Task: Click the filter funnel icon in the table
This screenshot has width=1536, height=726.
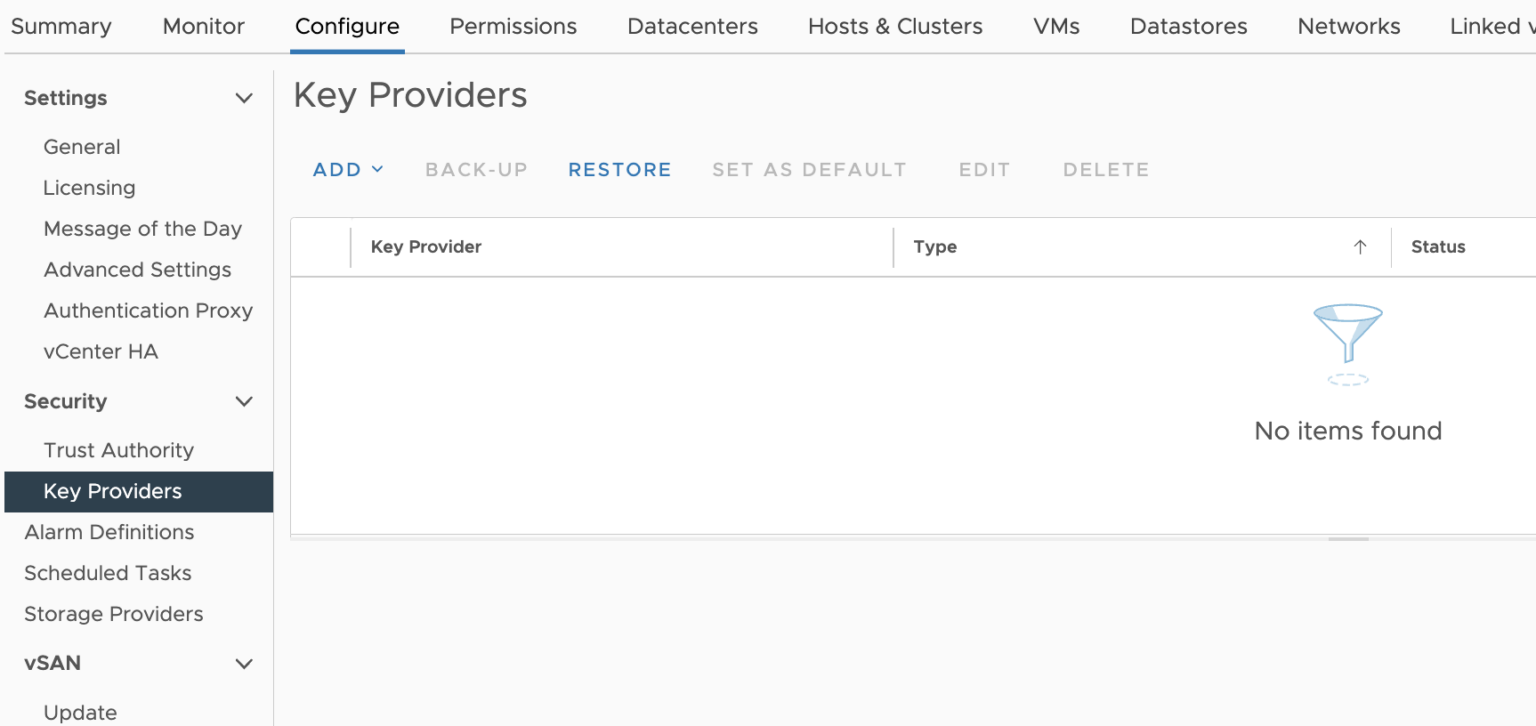Action: [1348, 335]
